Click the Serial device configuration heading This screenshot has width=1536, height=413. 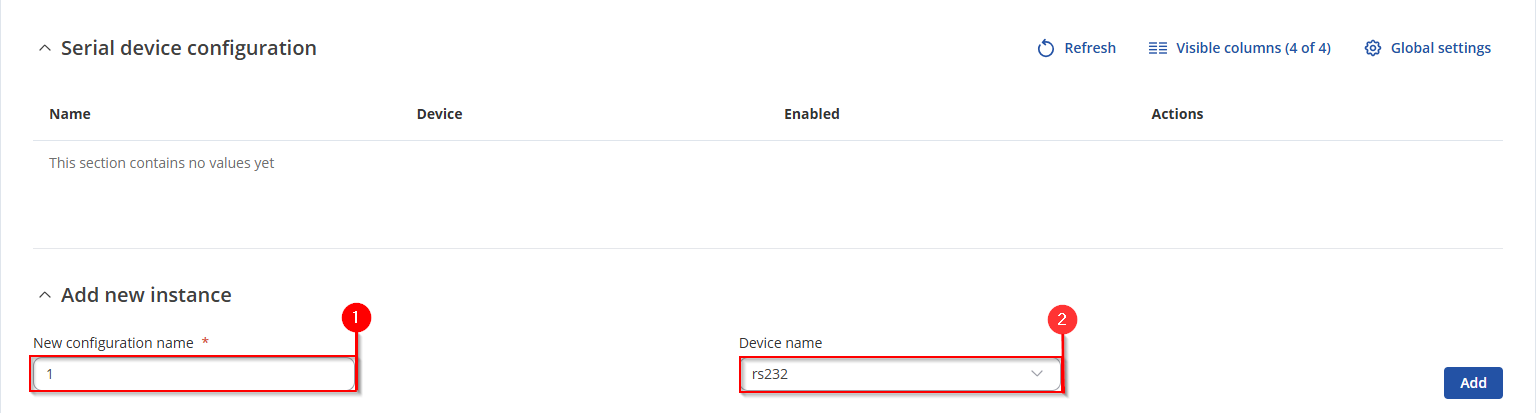(189, 48)
